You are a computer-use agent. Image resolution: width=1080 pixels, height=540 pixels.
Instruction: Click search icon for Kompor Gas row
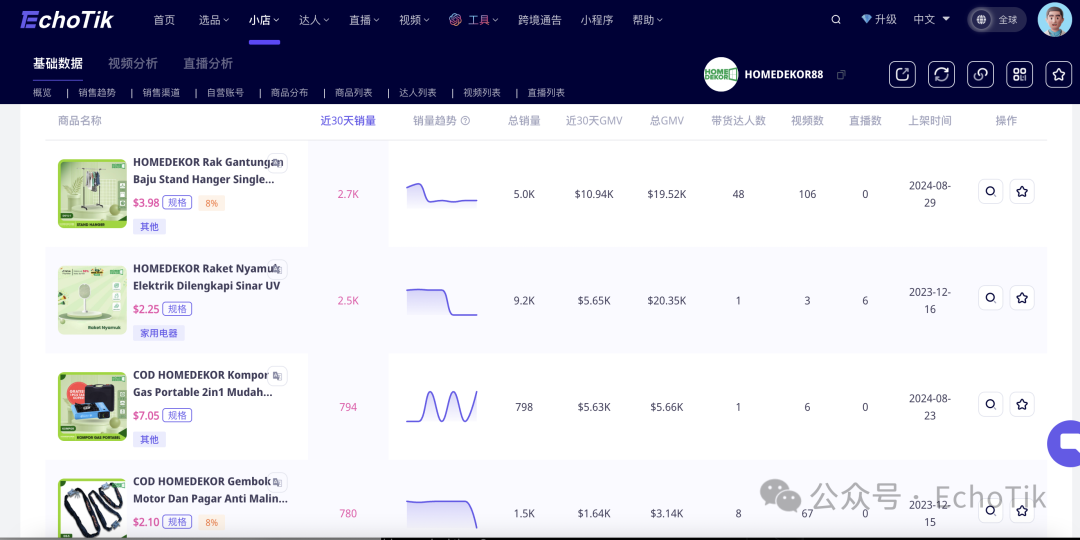click(990, 404)
